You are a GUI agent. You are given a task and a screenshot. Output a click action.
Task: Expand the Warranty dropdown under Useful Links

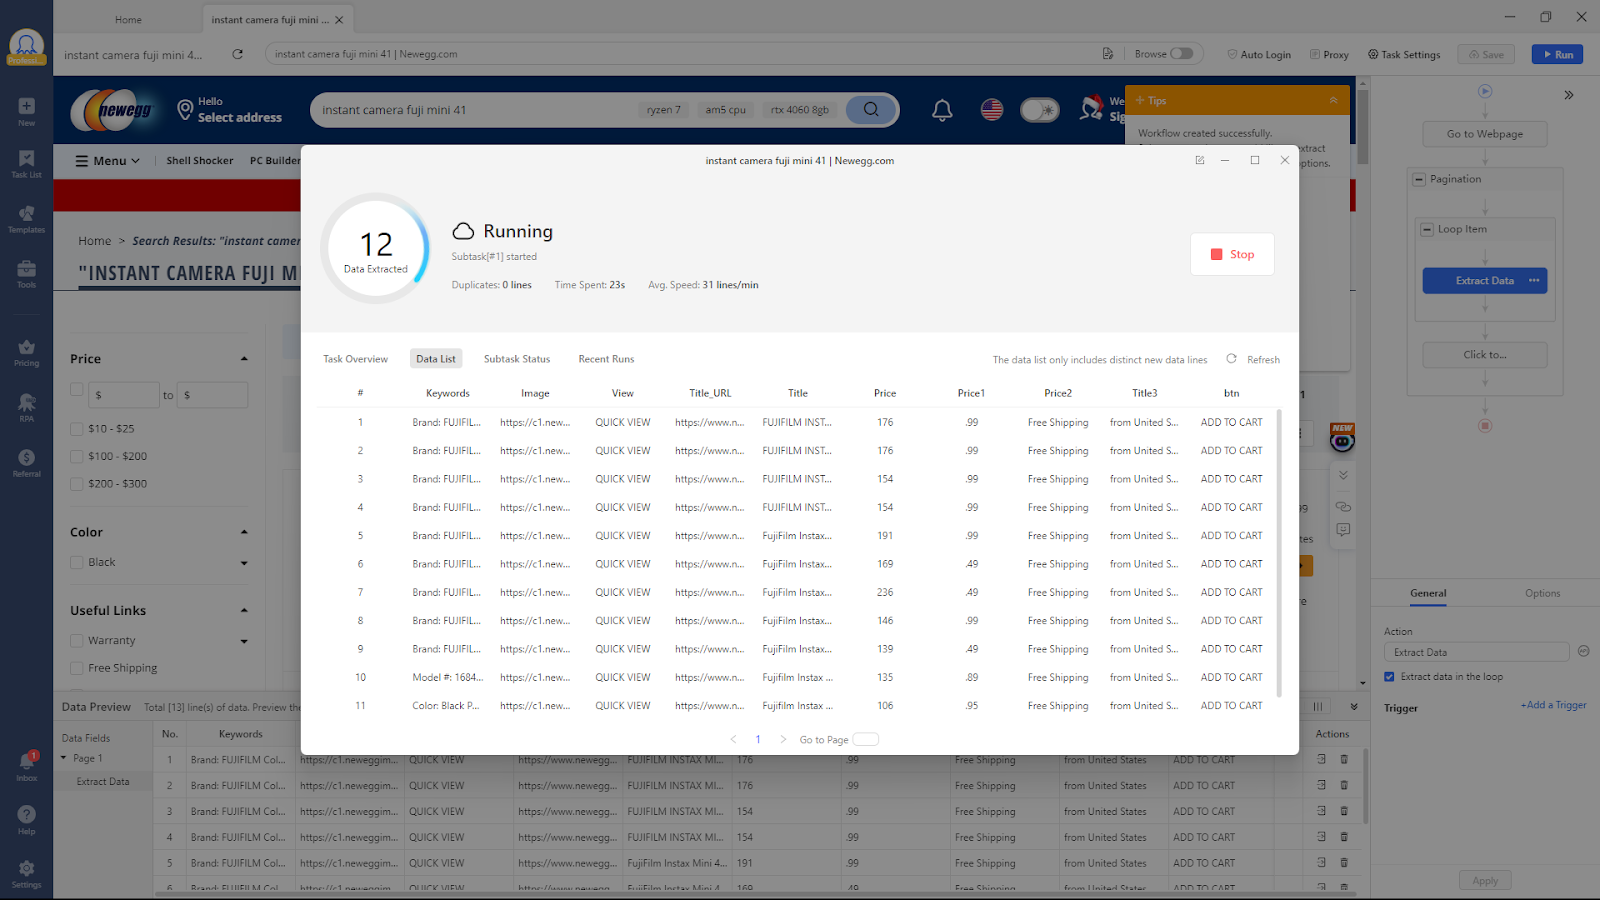(243, 640)
